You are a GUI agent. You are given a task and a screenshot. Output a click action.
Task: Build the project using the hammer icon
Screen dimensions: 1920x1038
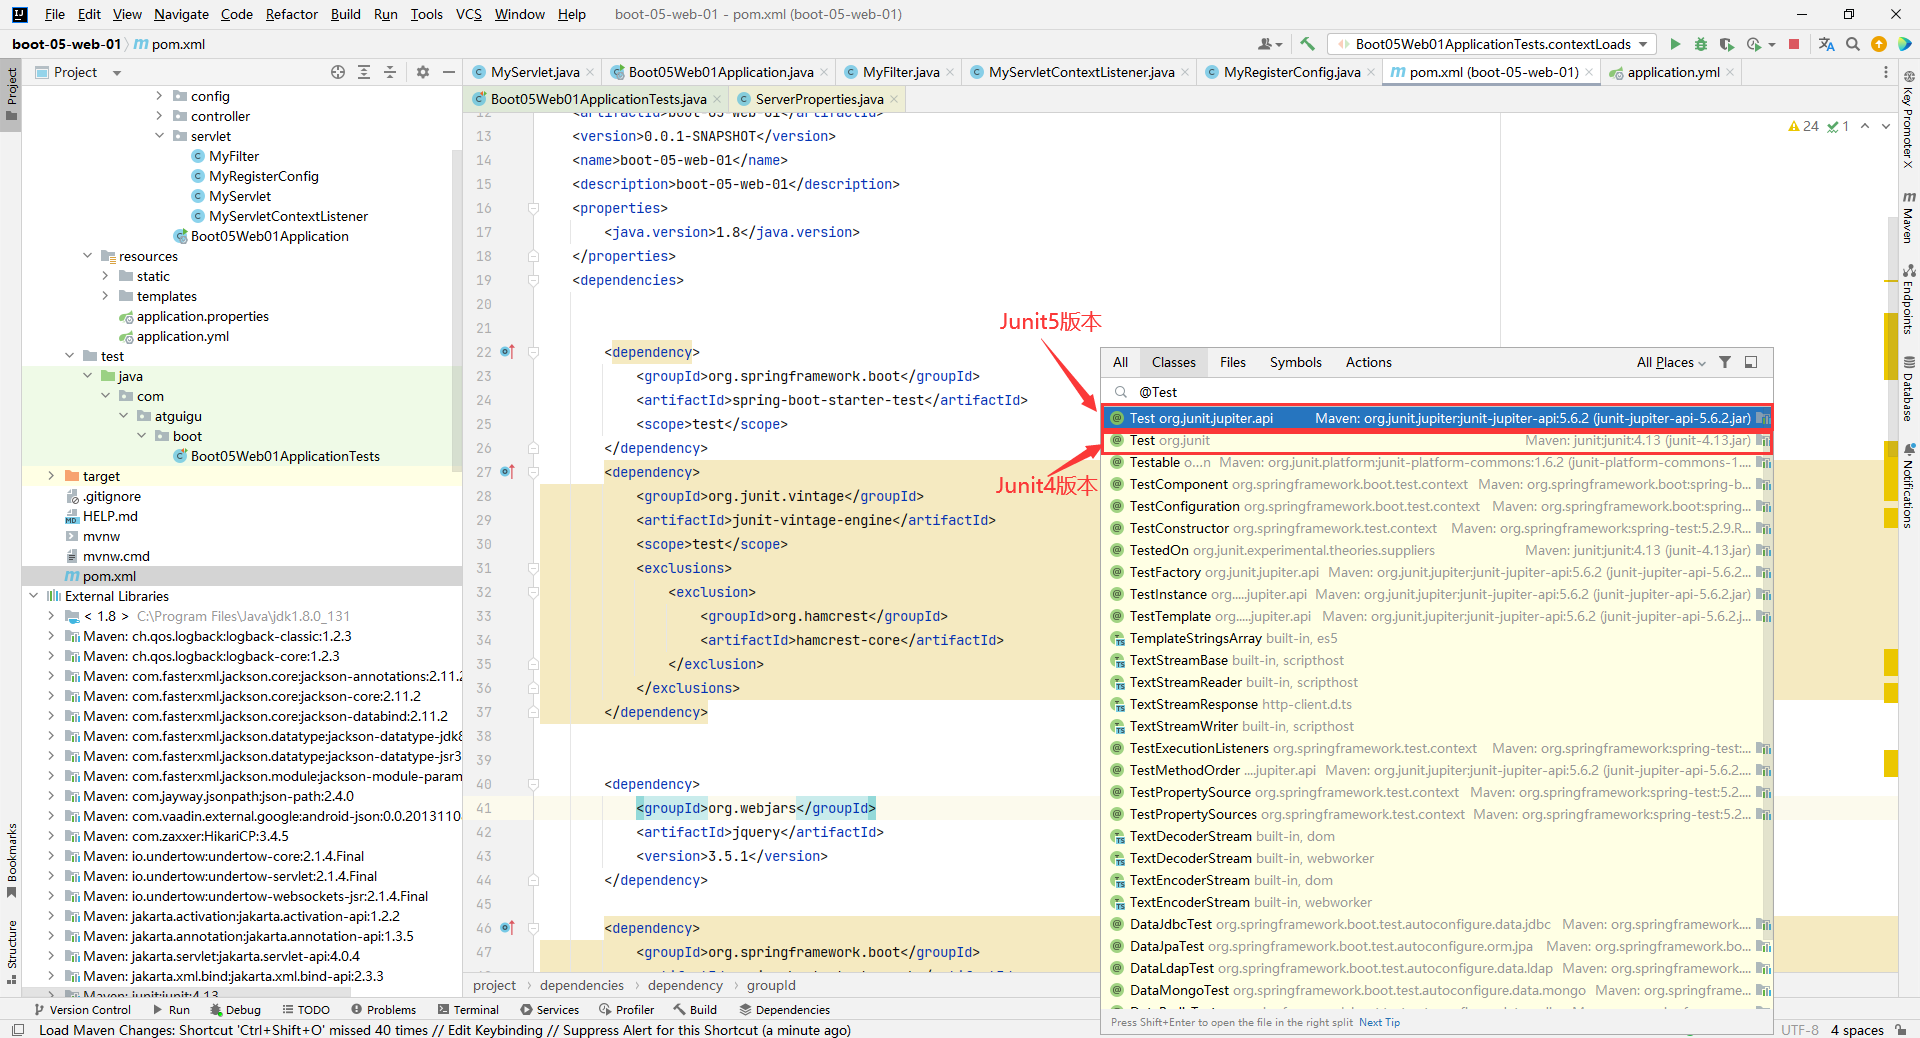[1307, 44]
